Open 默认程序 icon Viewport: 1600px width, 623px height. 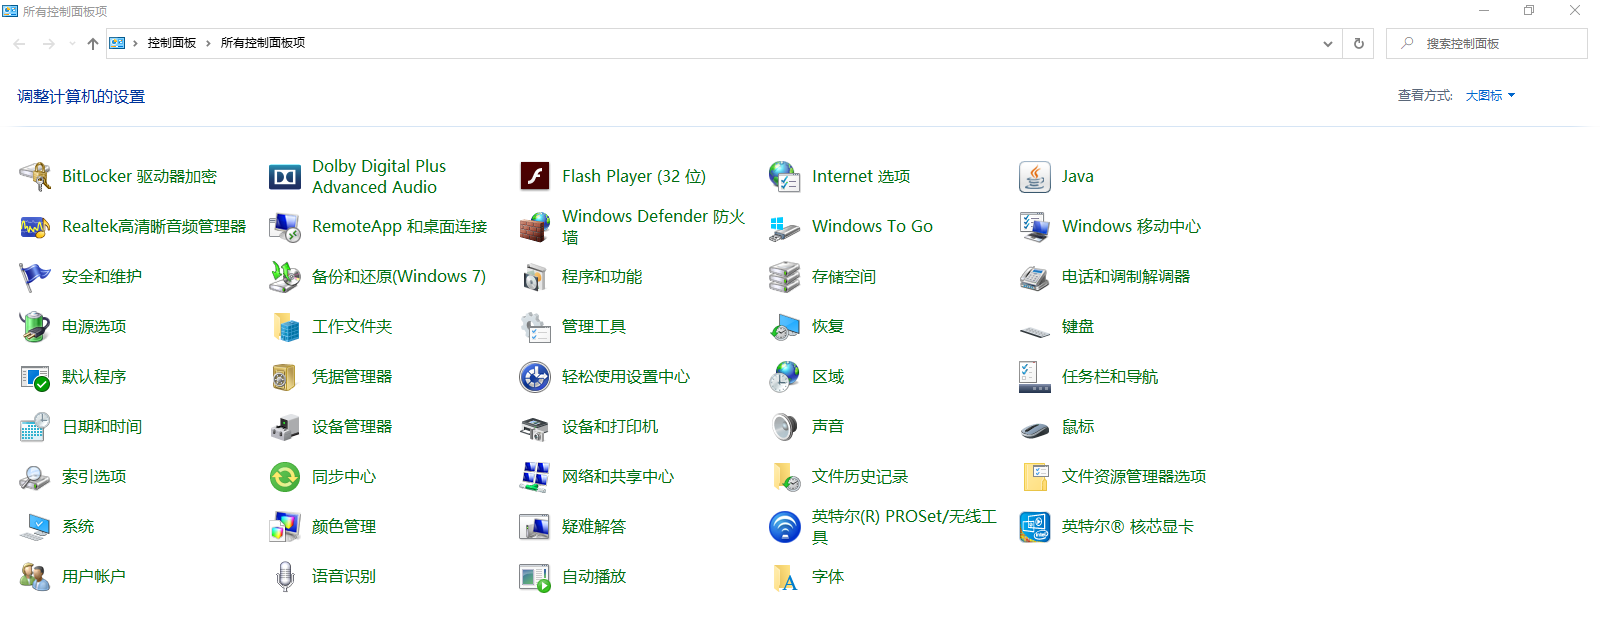[x=35, y=377]
